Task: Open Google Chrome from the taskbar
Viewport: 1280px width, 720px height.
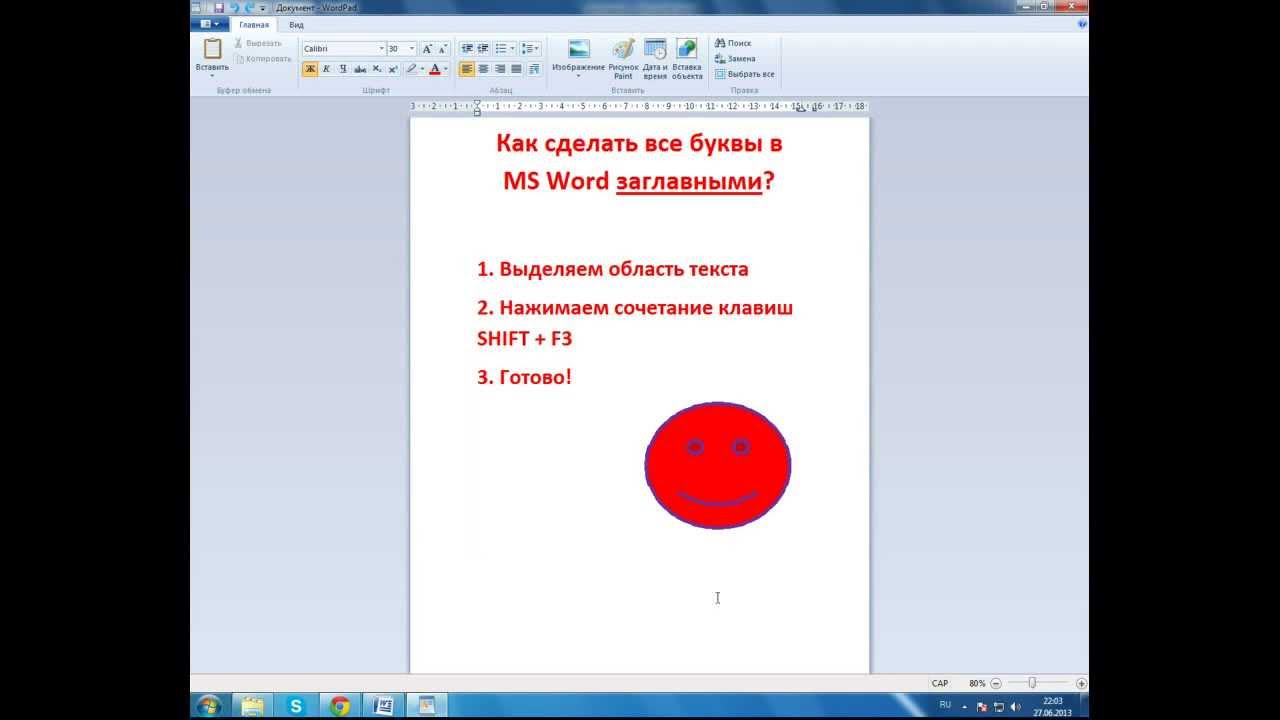Action: (340, 705)
